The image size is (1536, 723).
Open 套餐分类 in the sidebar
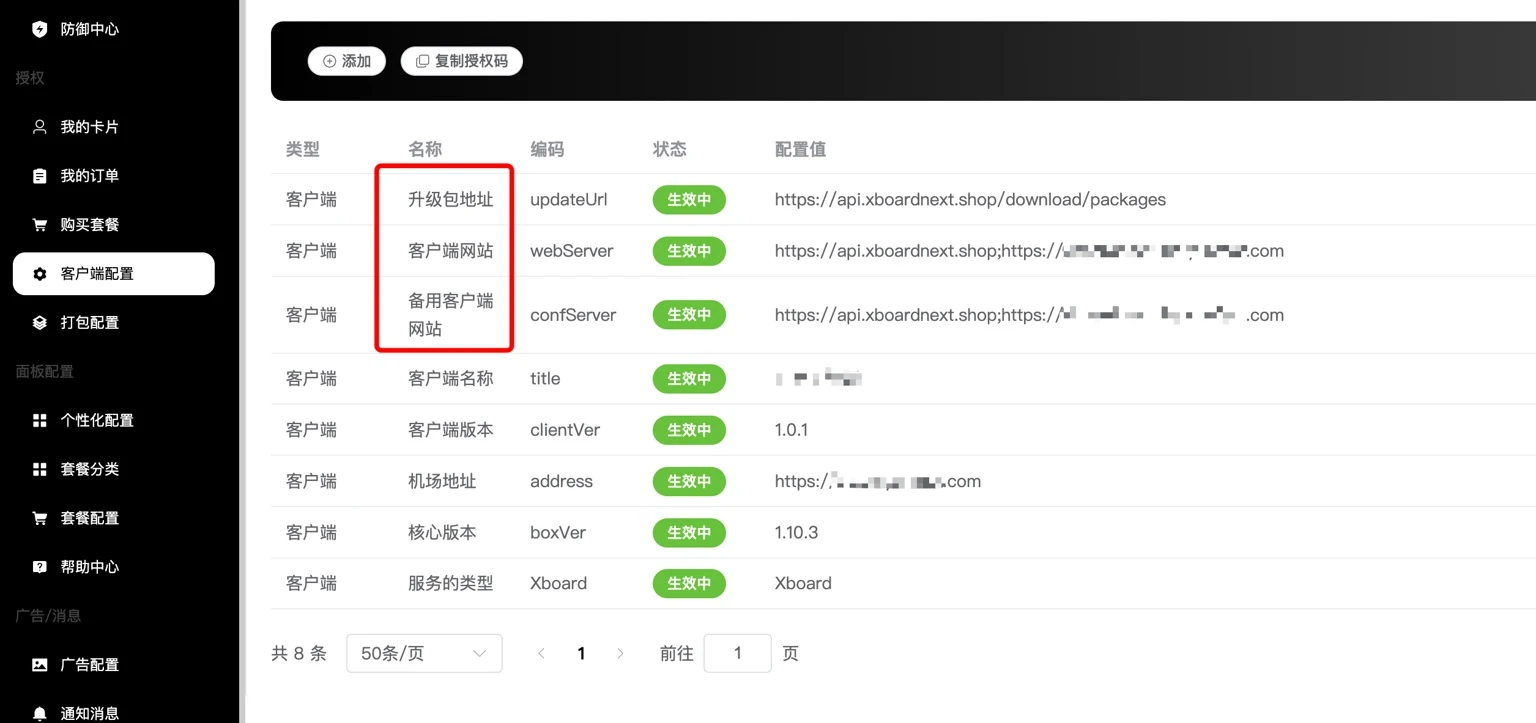pos(89,469)
